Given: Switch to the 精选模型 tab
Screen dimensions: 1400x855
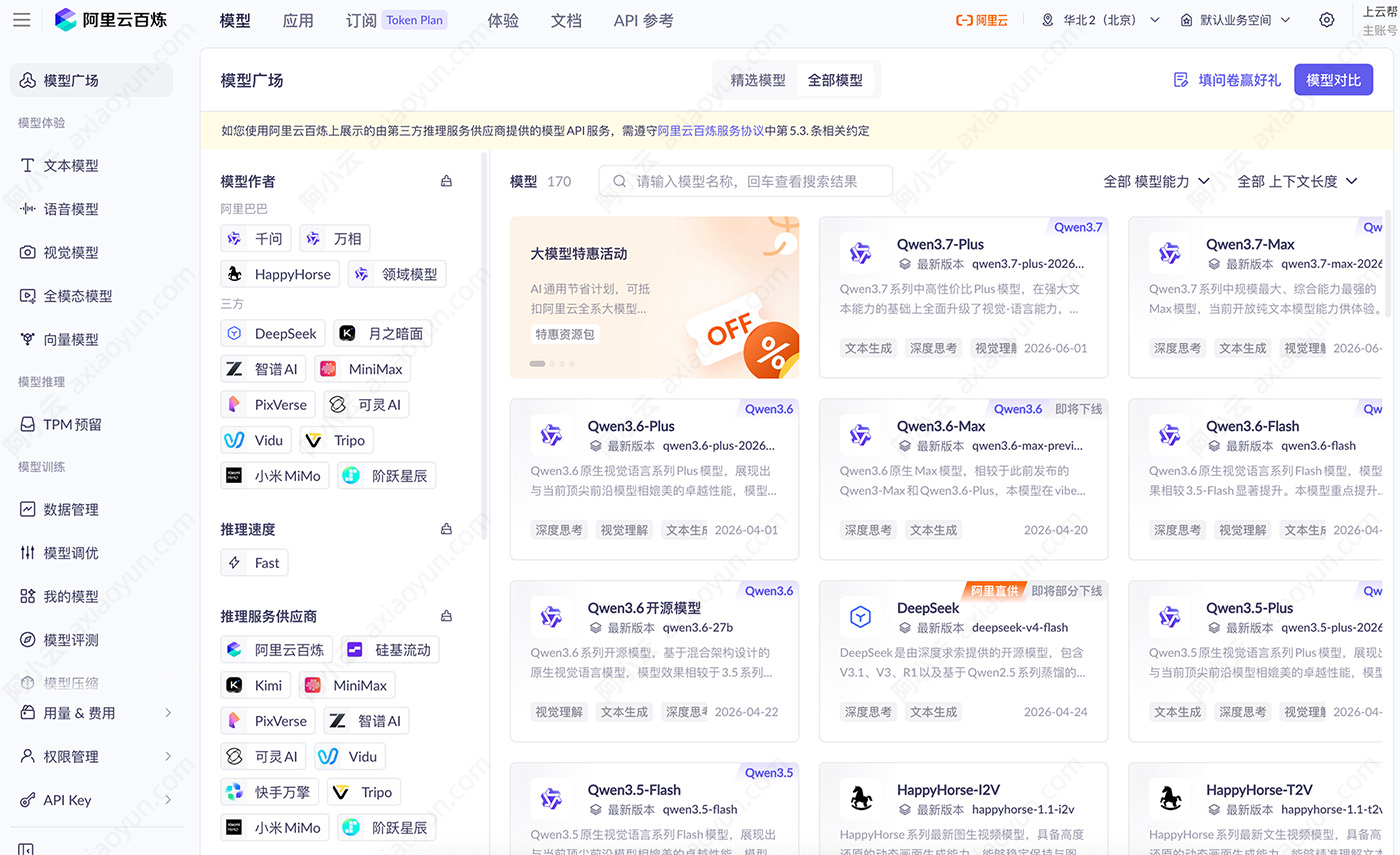Looking at the screenshot, I should point(758,80).
